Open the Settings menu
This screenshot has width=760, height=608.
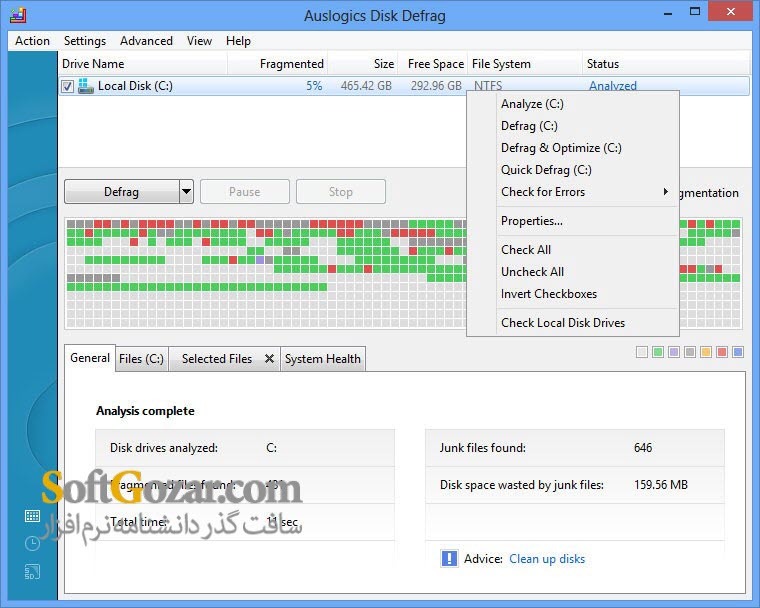pos(85,41)
